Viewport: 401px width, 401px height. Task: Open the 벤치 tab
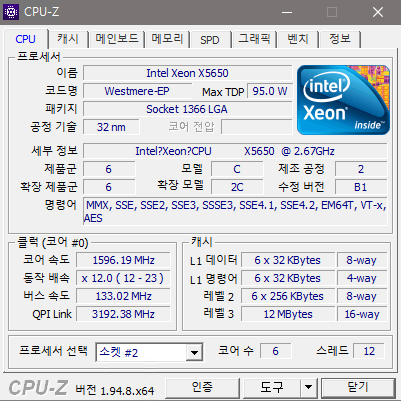tap(298, 39)
